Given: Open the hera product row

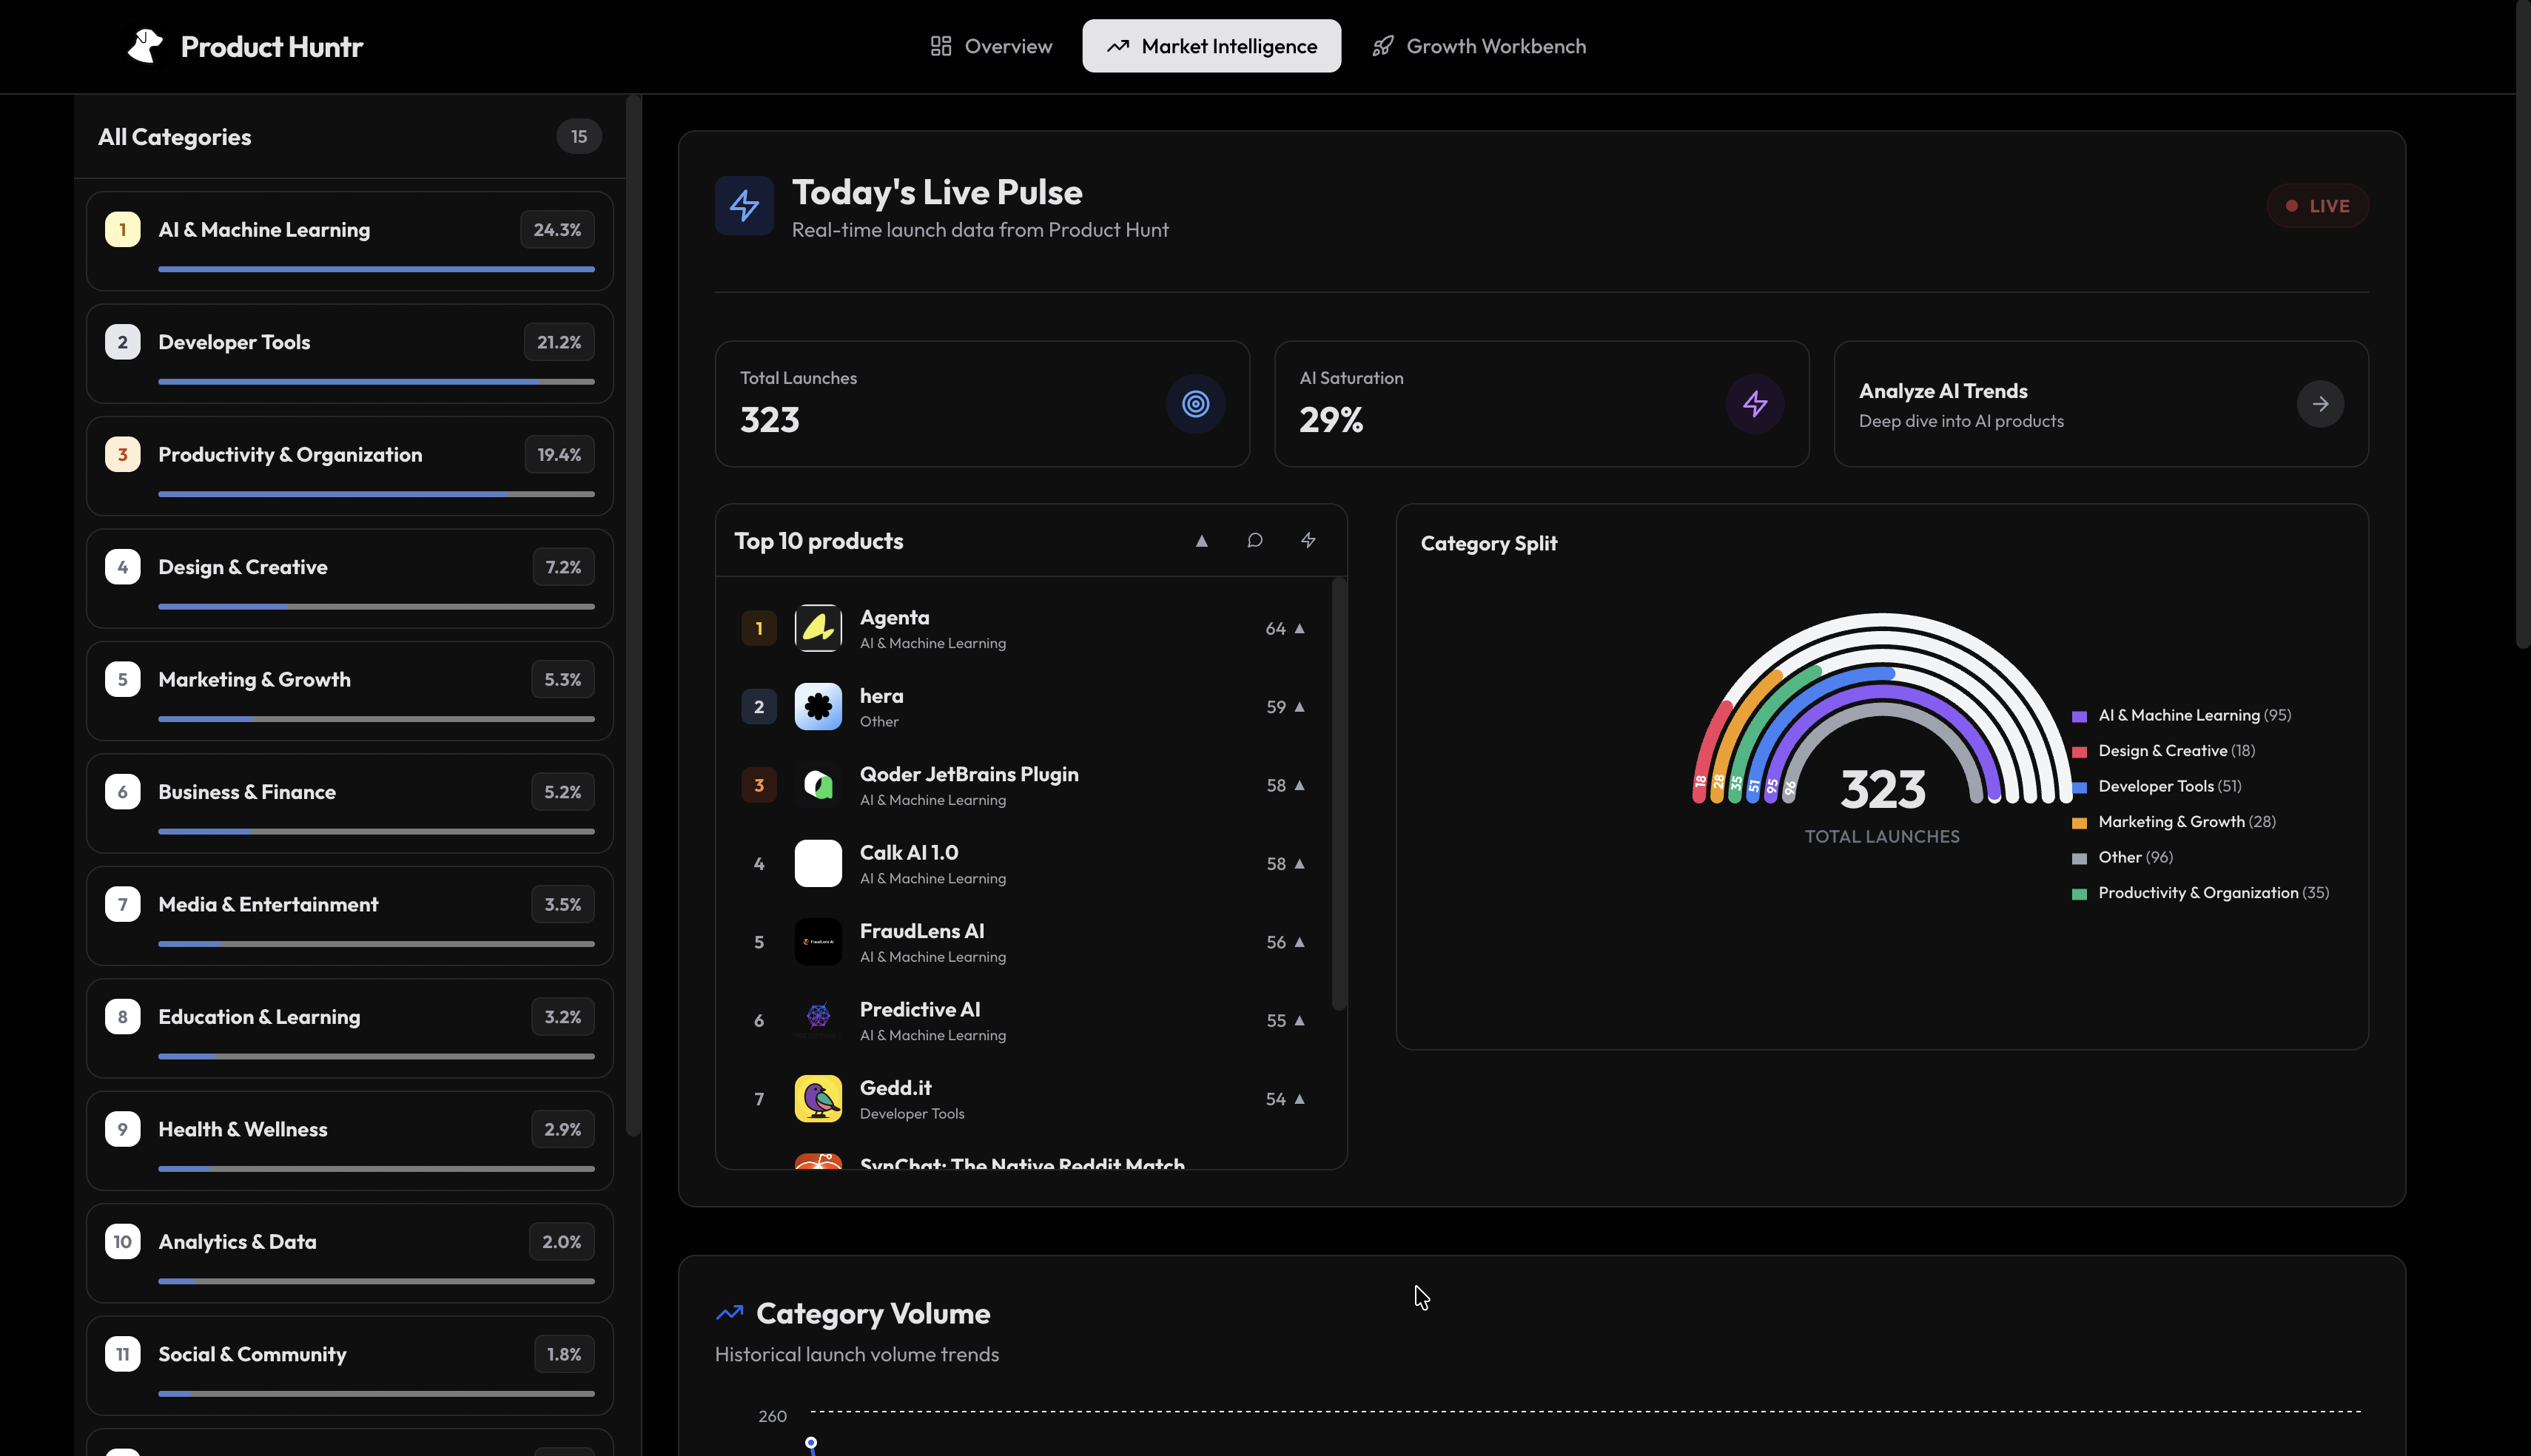Looking at the screenshot, I should (x=1030, y=707).
